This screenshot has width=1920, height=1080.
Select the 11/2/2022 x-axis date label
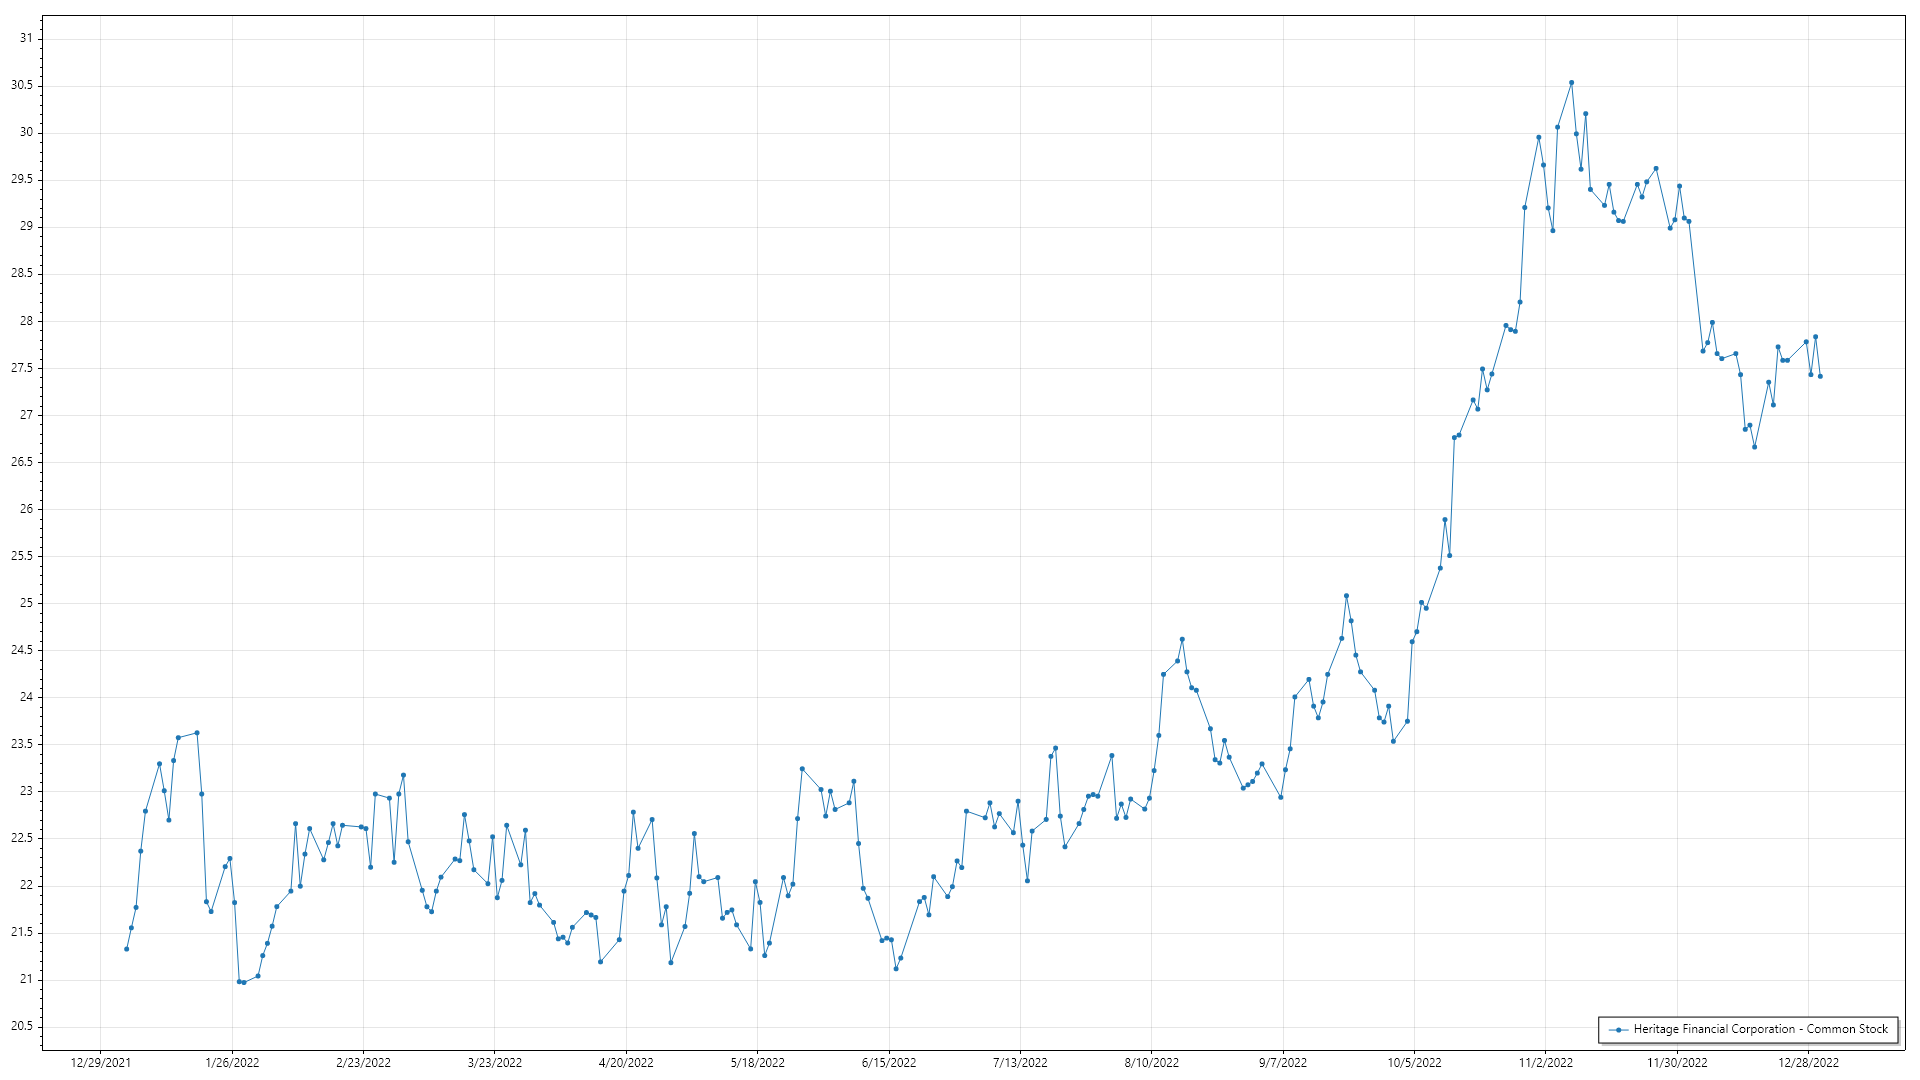pyautogui.click(x=1545, y=1062)
